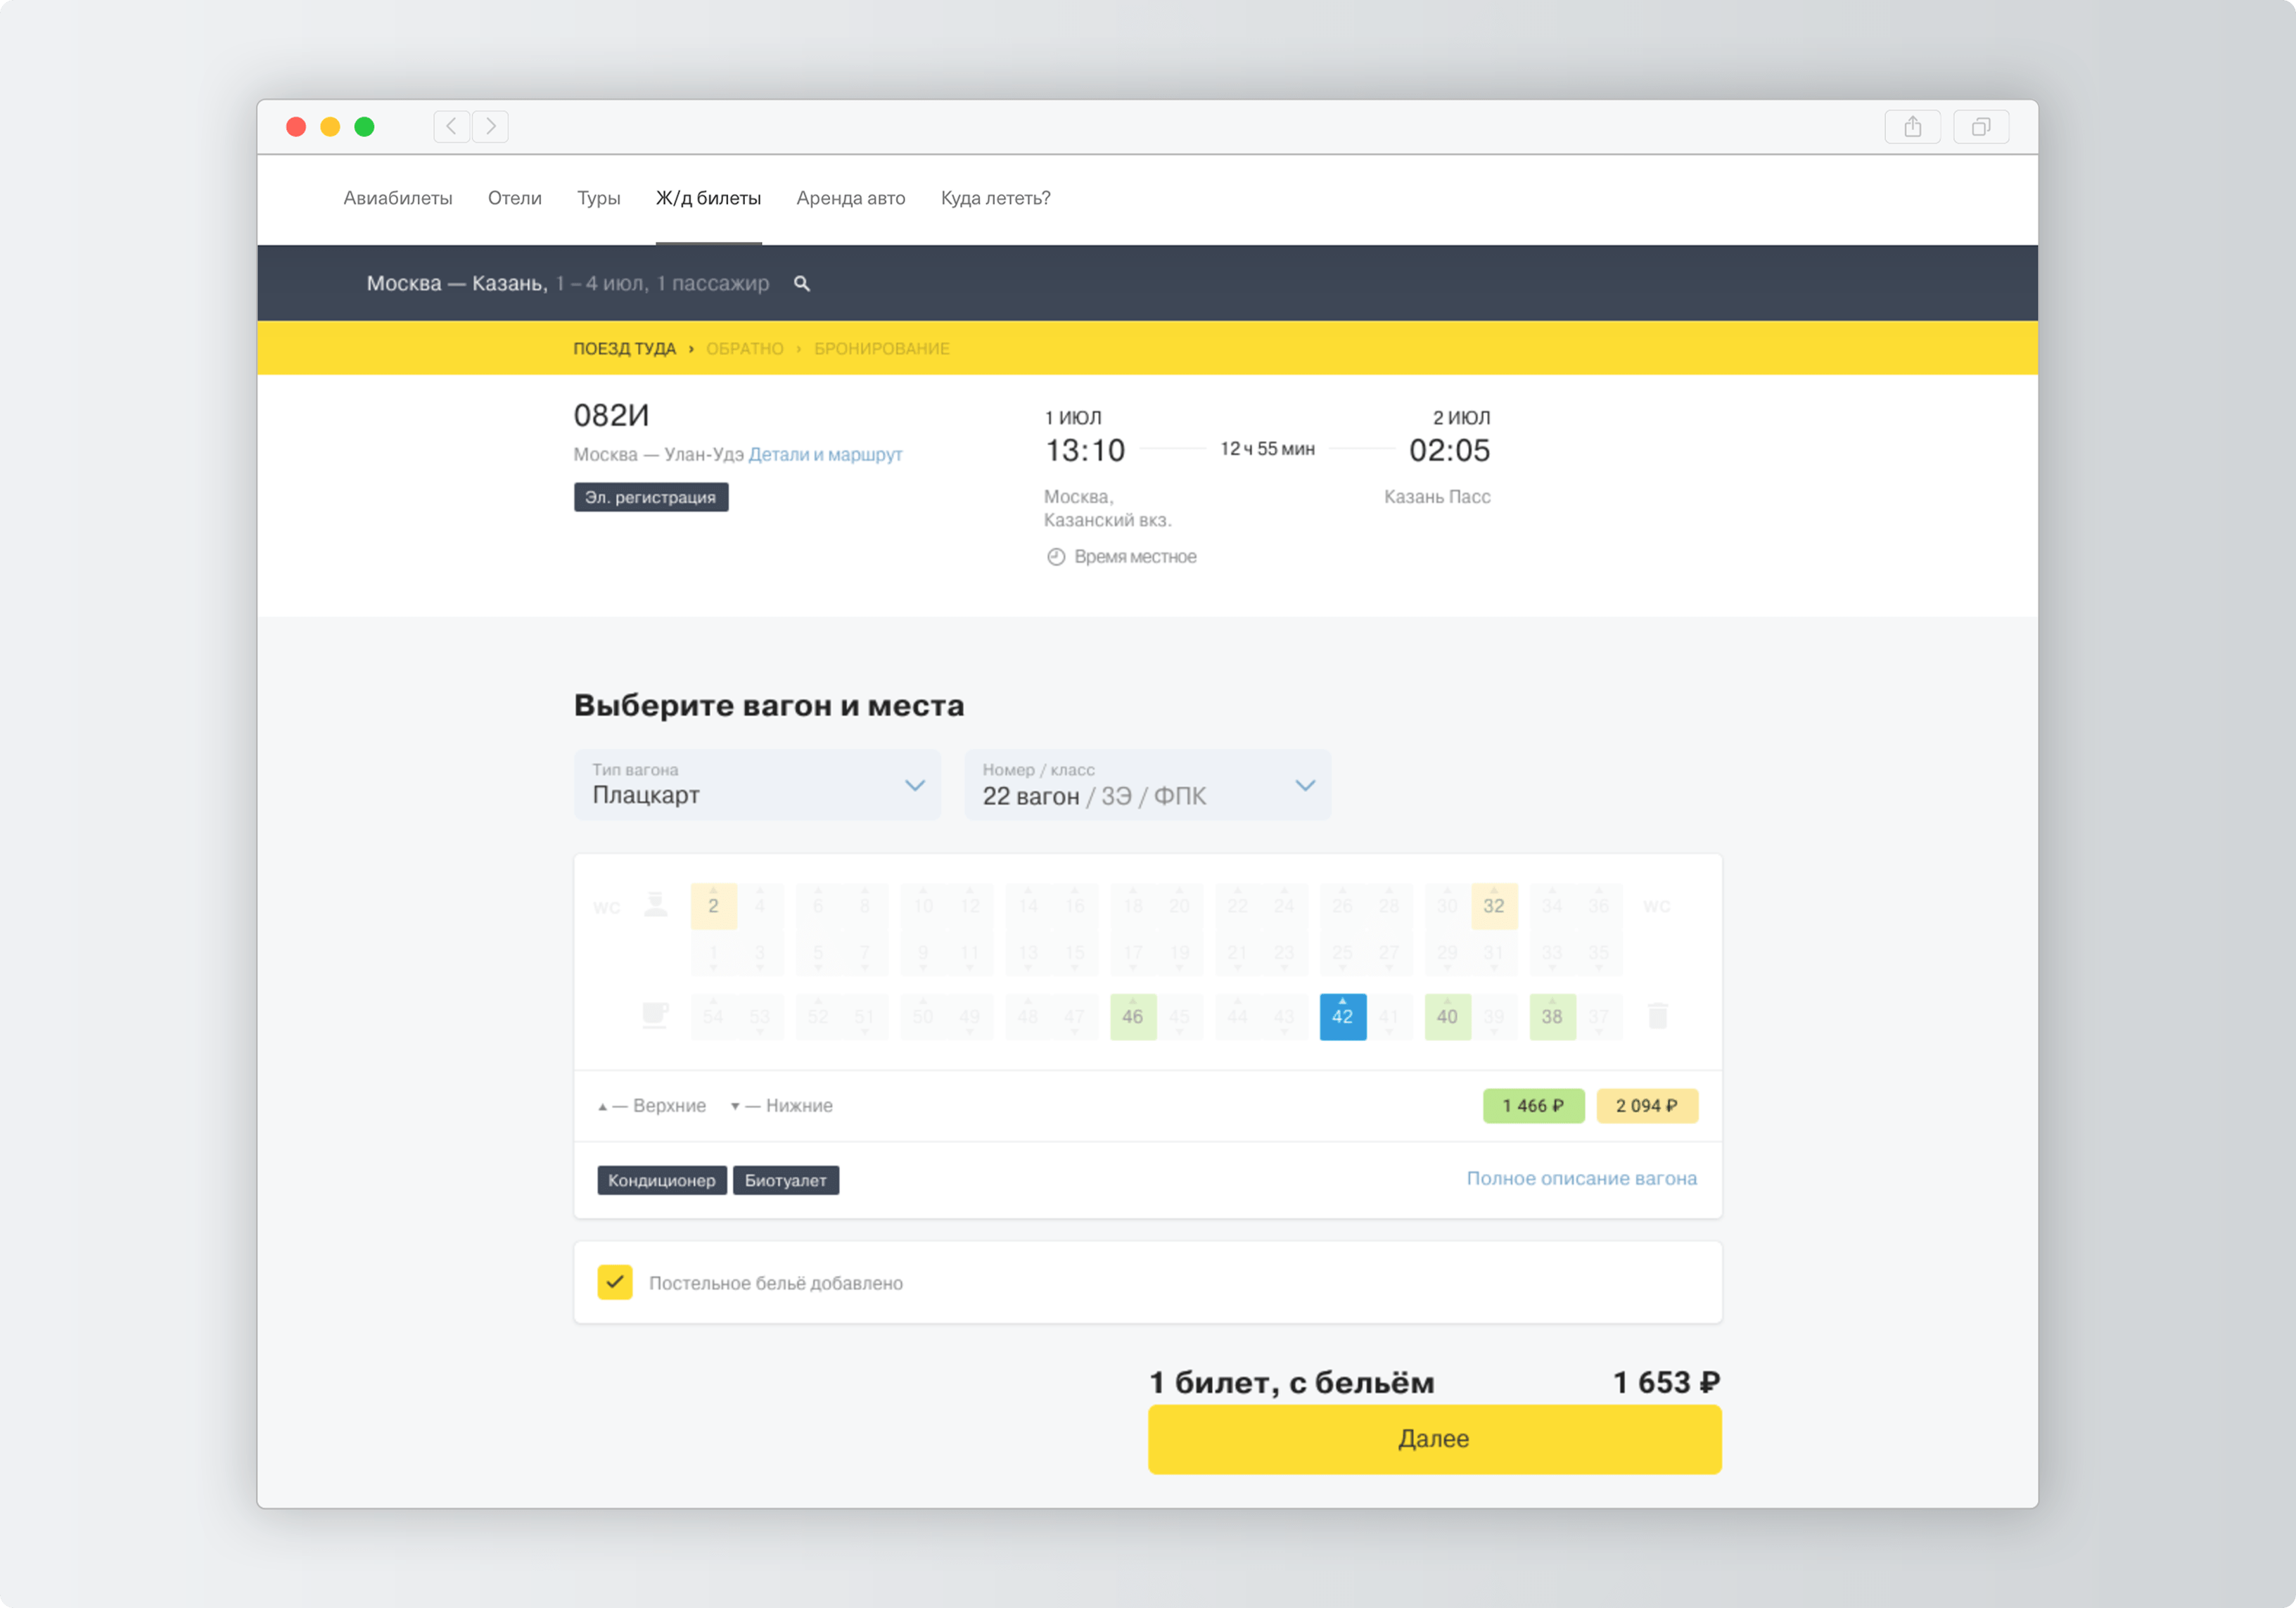Screen dimensions: 2296x1608
Task: Click the share icon in browser toolbar
Action: point(1912,127)
